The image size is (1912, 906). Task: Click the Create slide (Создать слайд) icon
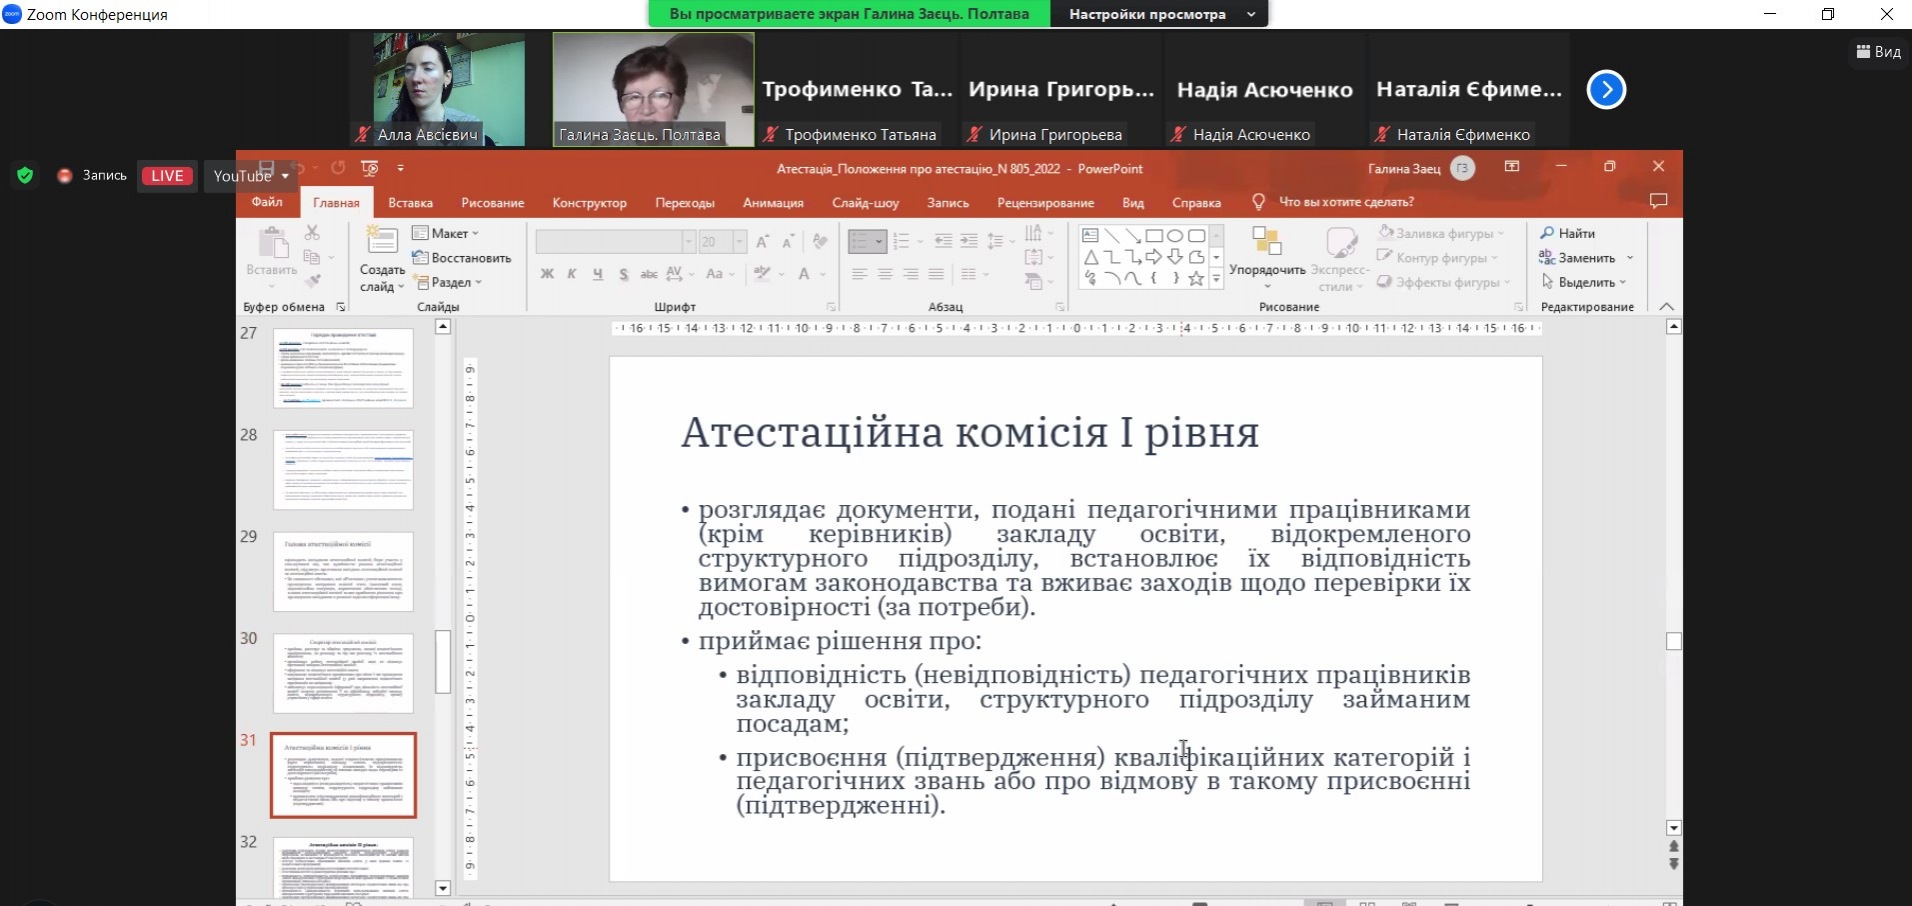[x=381, y=242]
